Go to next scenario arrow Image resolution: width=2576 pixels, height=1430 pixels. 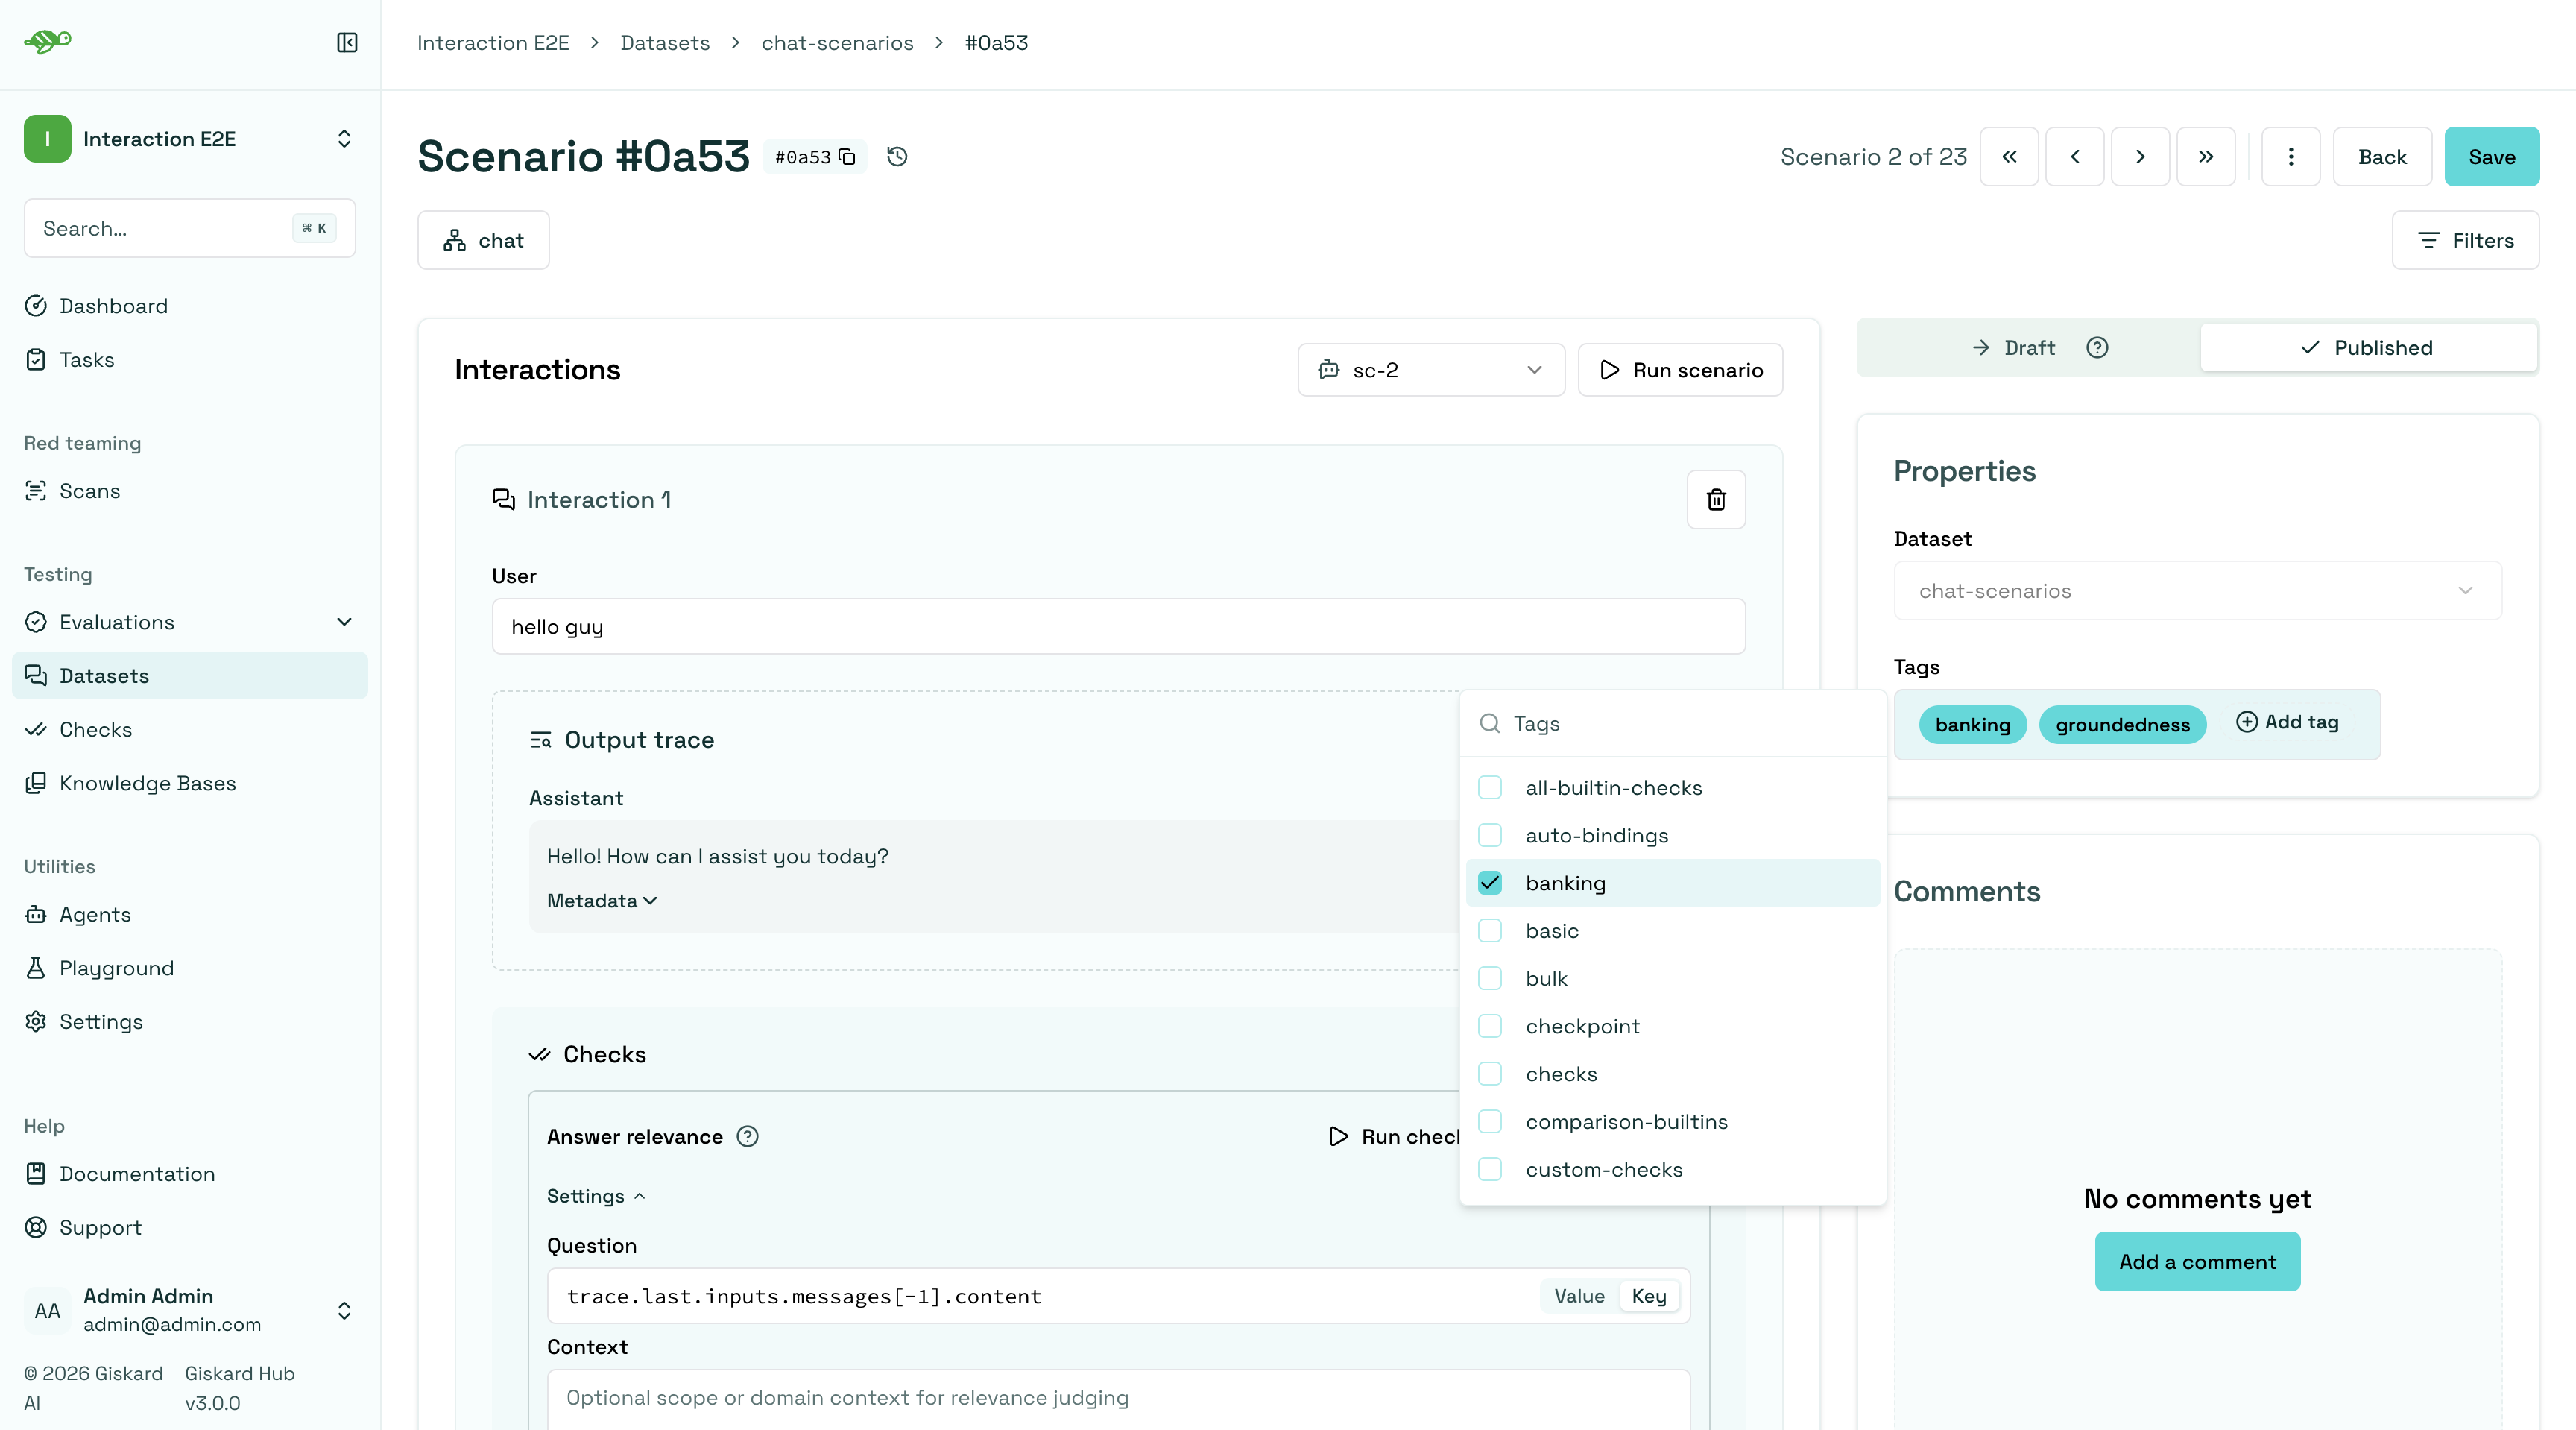pyautogui.click(x=2140, y=157)
